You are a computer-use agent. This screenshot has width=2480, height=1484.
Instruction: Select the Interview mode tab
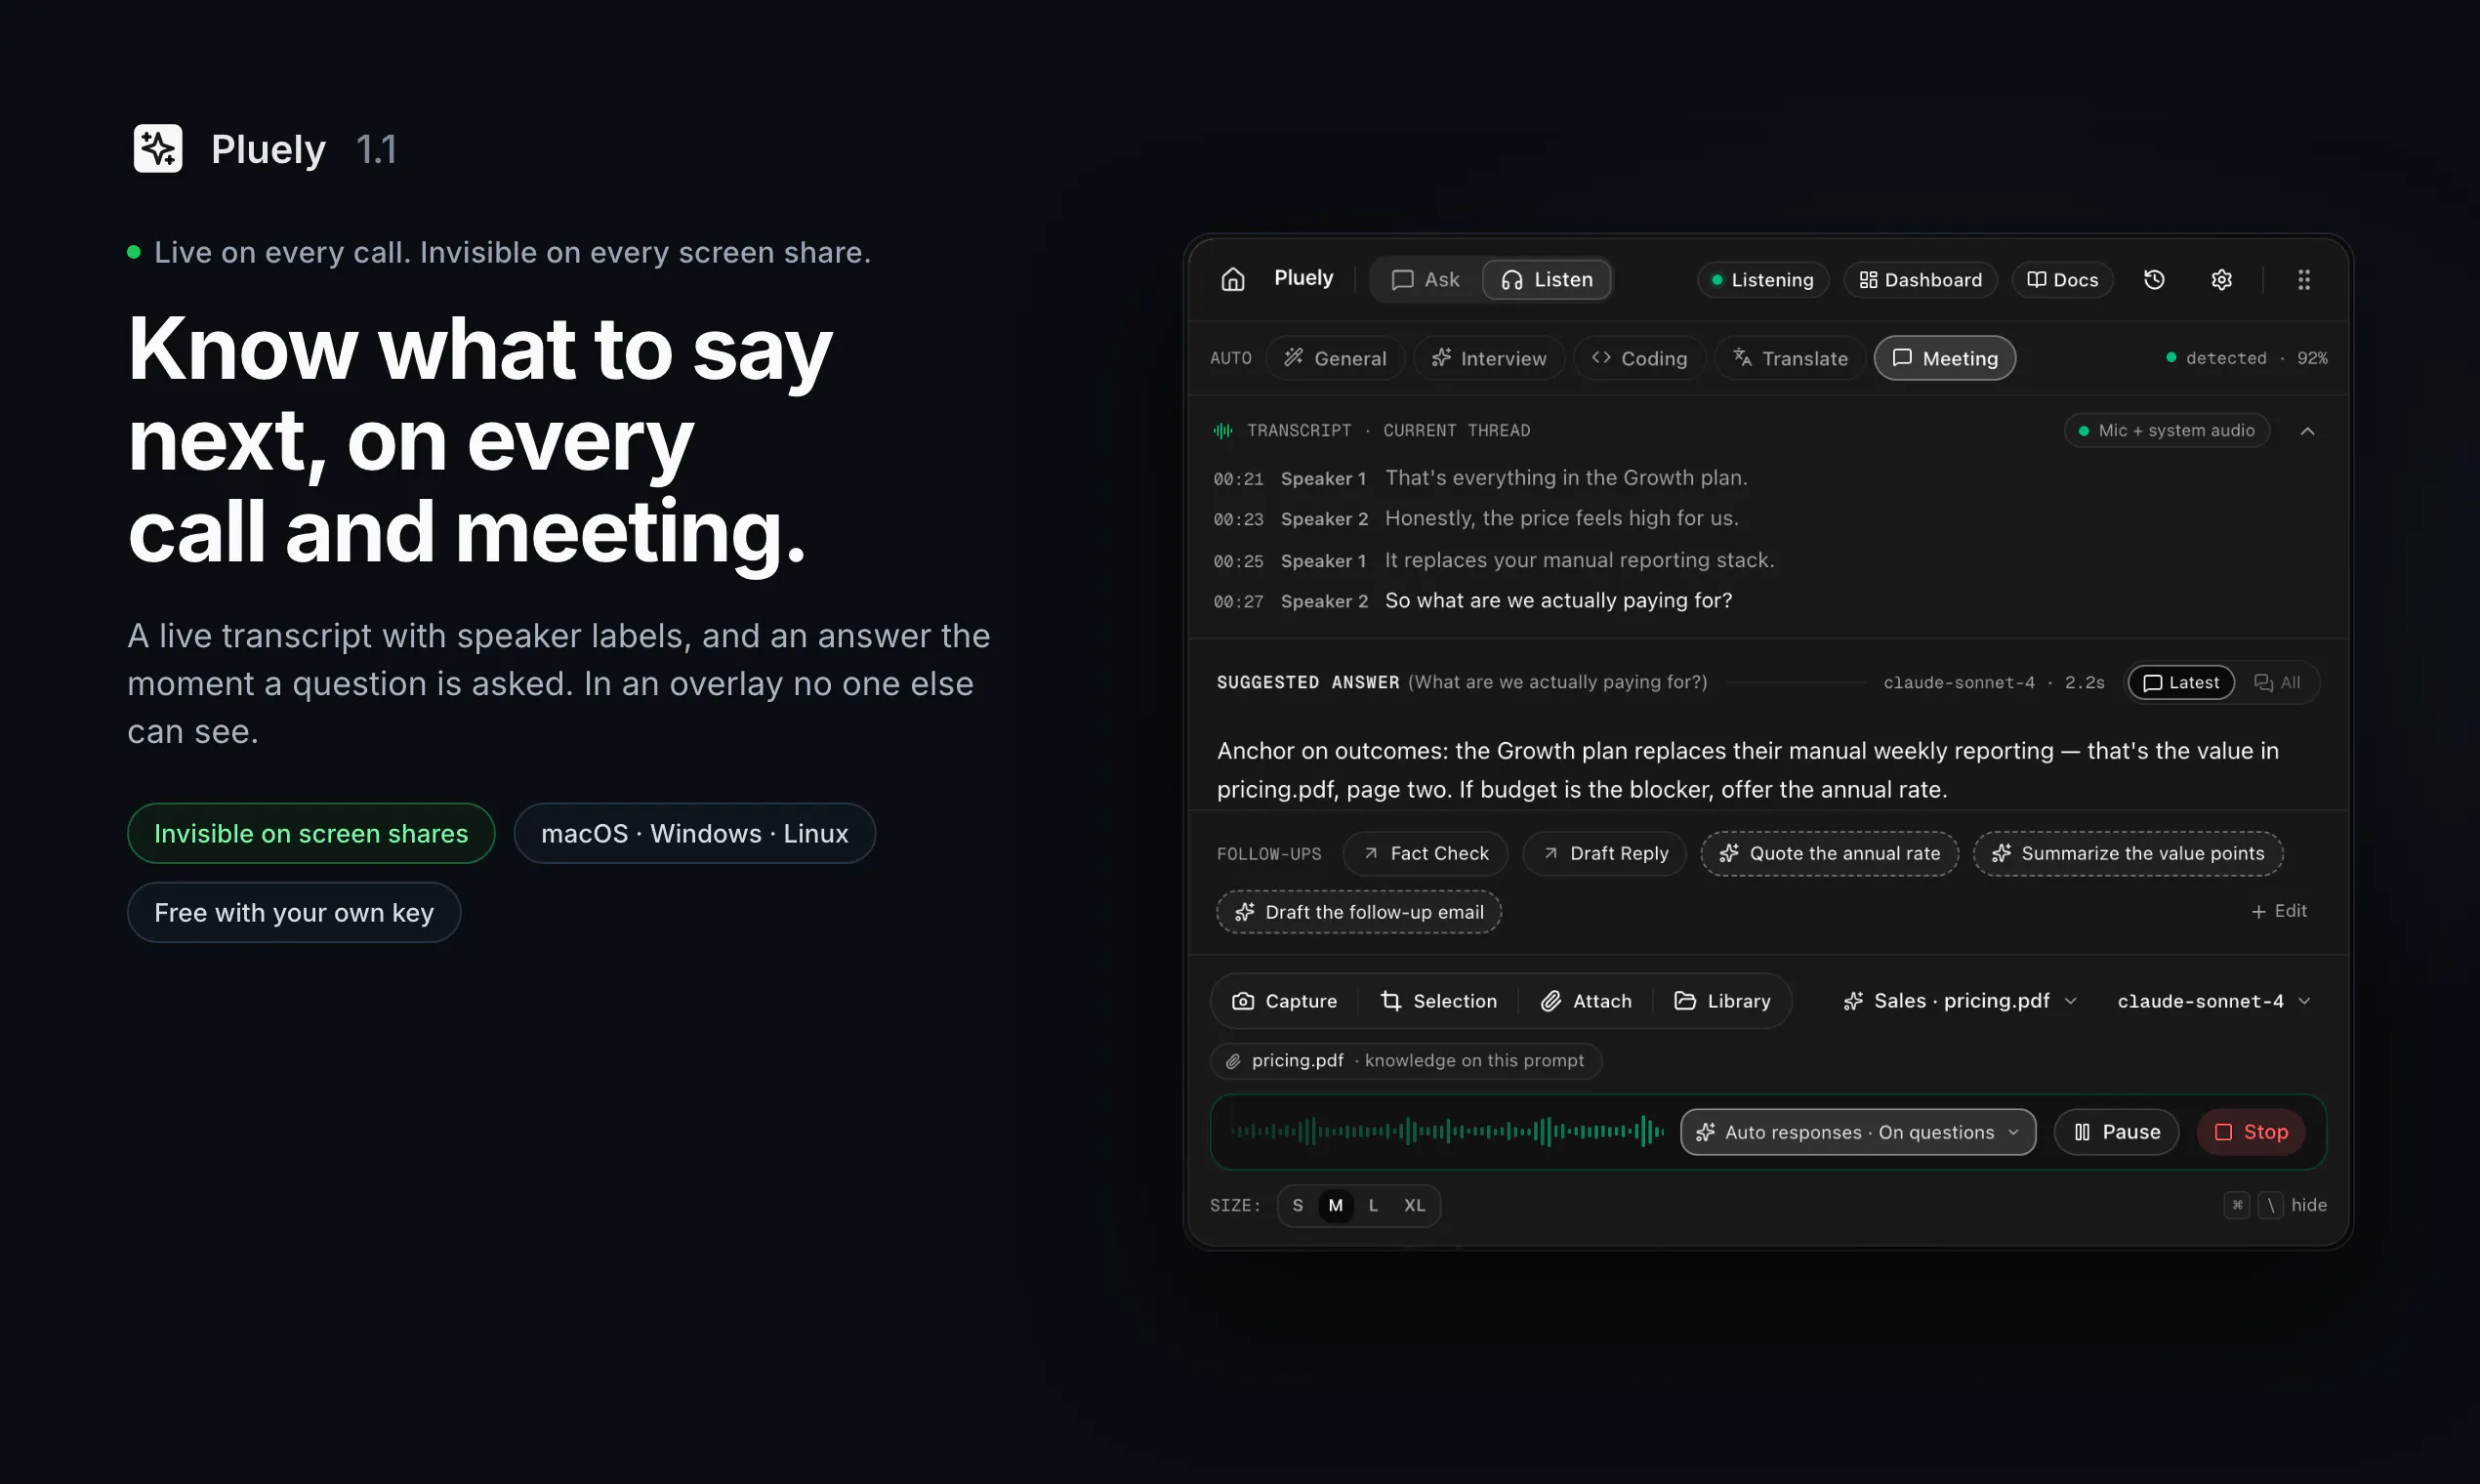point(1489,358)
